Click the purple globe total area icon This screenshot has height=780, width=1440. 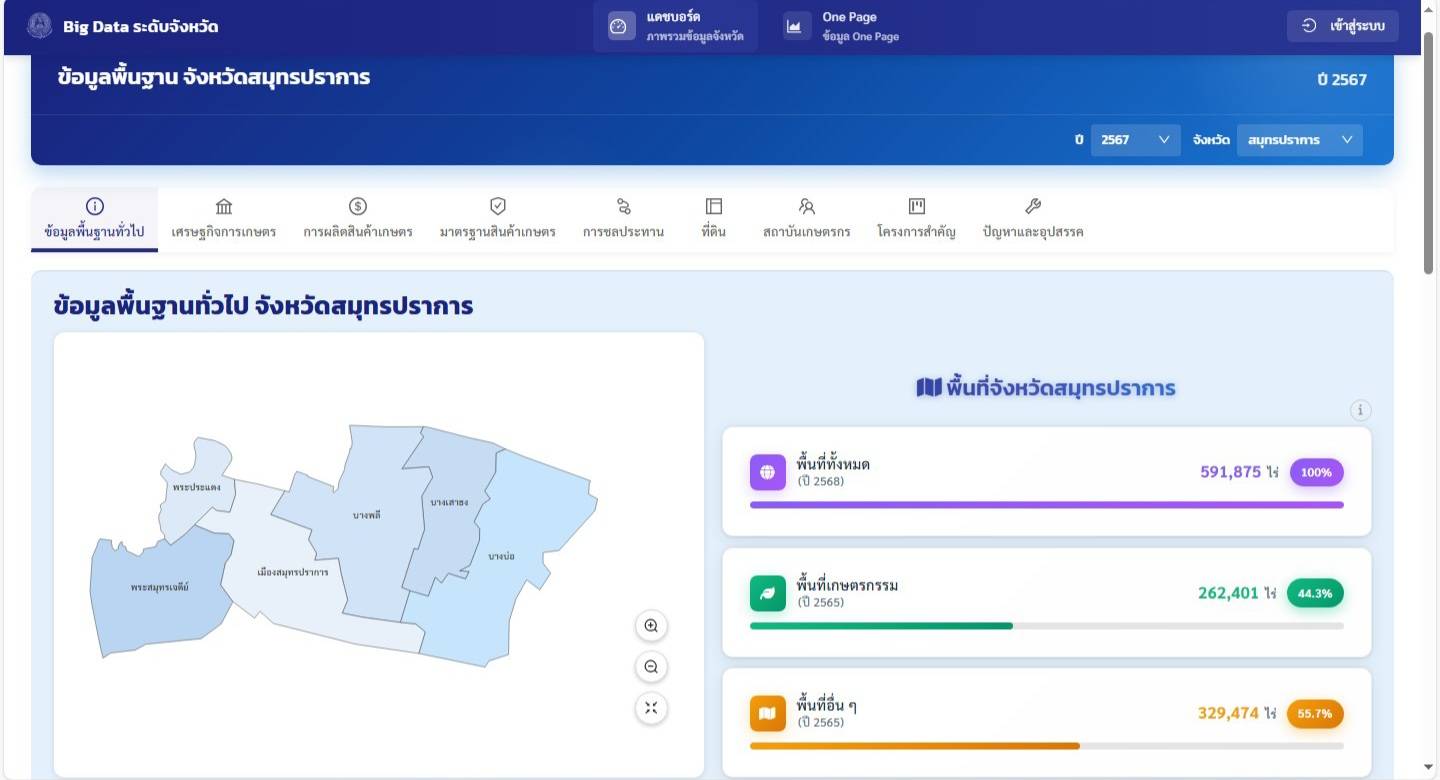click(x=767, y=472)
